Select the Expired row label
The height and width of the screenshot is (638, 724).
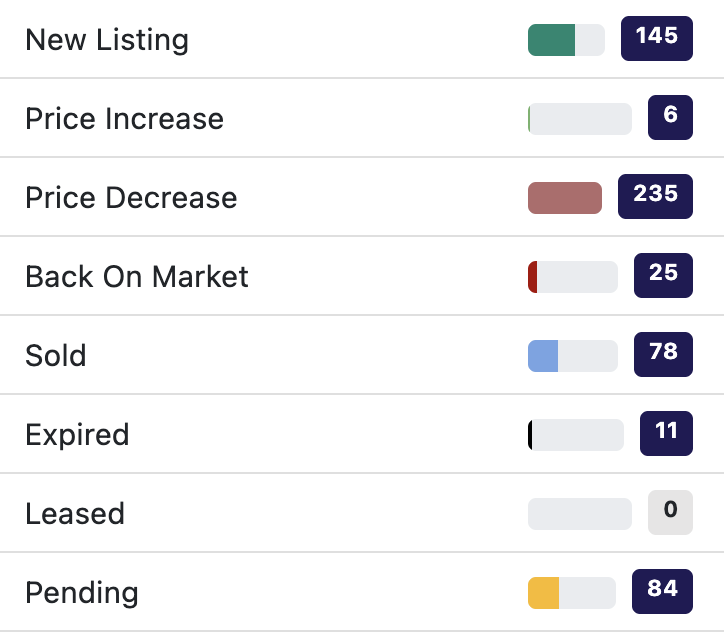77,435
